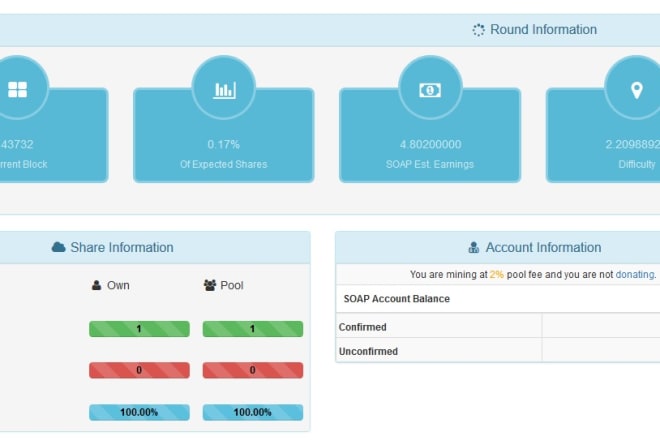Viewport: 660px width, 440px height.
Task: Click the SOAP Account Balance header
Action: 397,299
